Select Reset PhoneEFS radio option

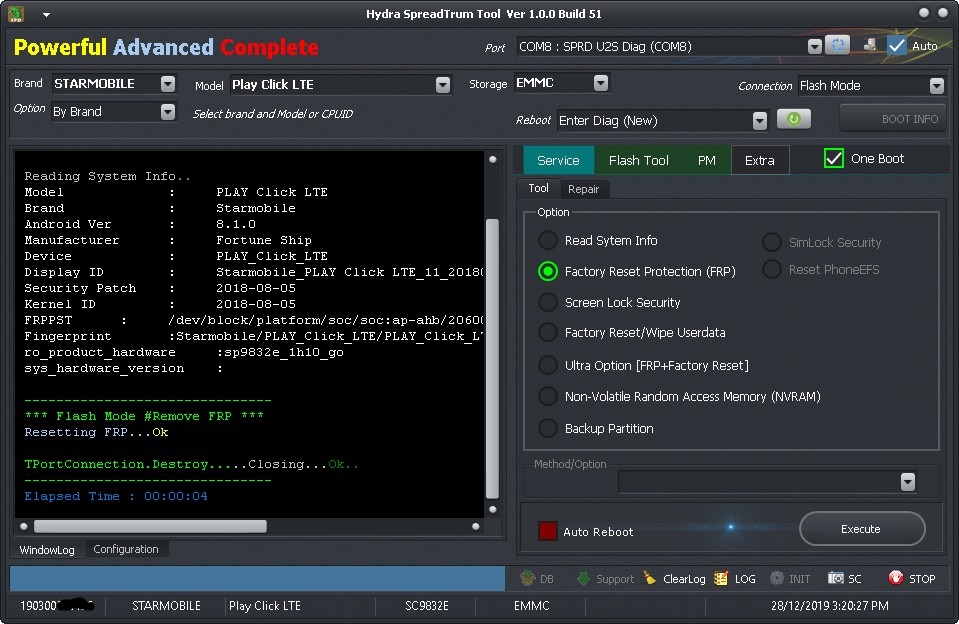pyautogui.click(x=772, y=269)
